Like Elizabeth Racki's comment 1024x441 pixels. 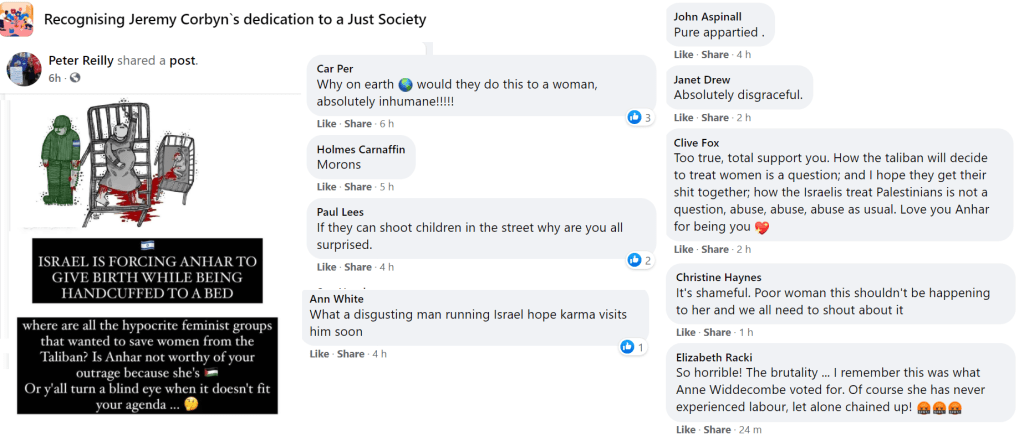[684, 430]
